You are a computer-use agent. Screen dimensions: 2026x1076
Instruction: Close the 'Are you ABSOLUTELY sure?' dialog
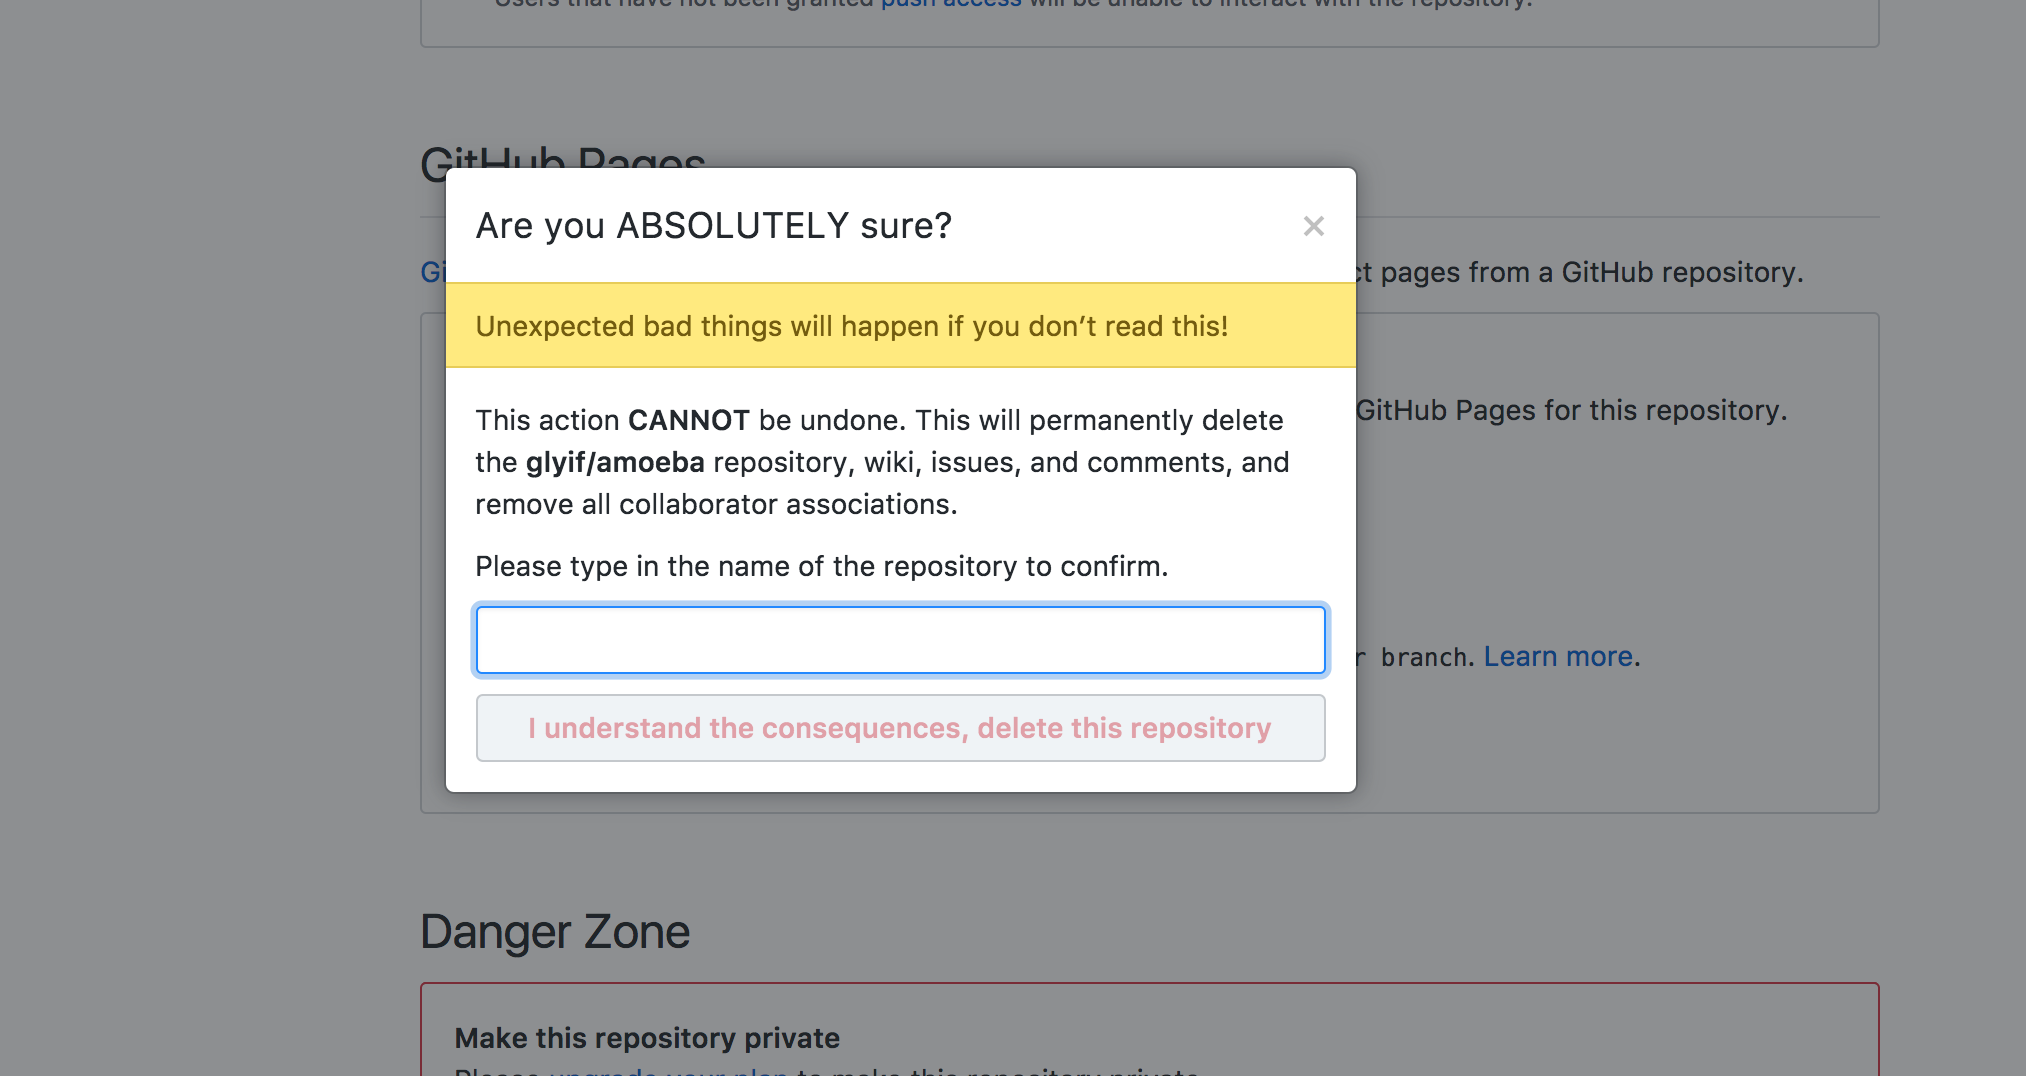pos(1314,226)
